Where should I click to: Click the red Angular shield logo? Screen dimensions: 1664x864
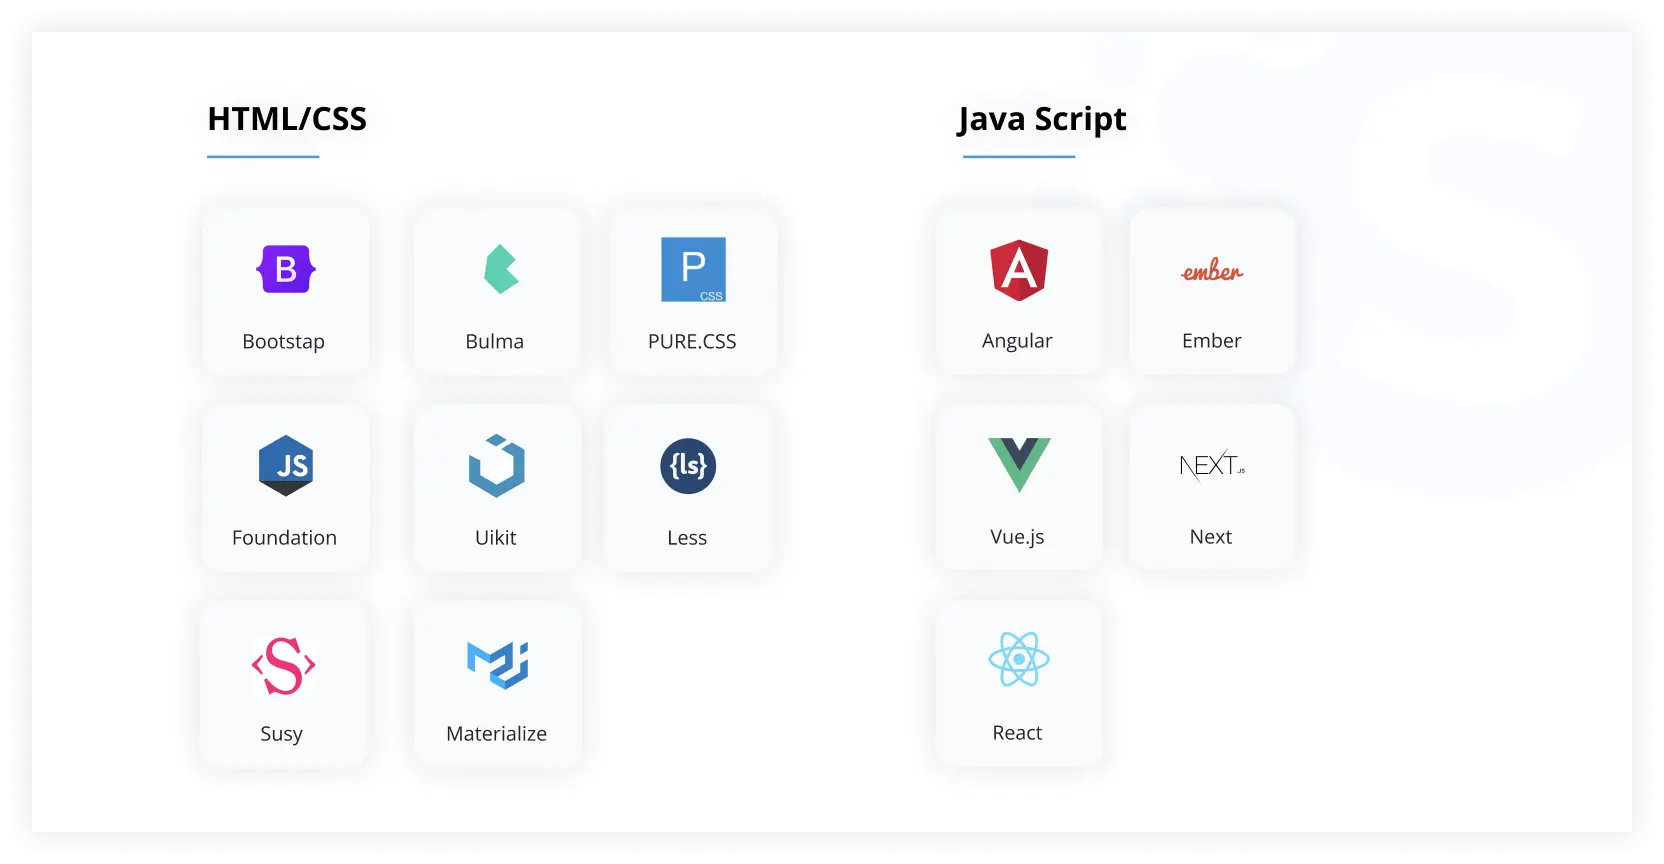pos(1019,270)
